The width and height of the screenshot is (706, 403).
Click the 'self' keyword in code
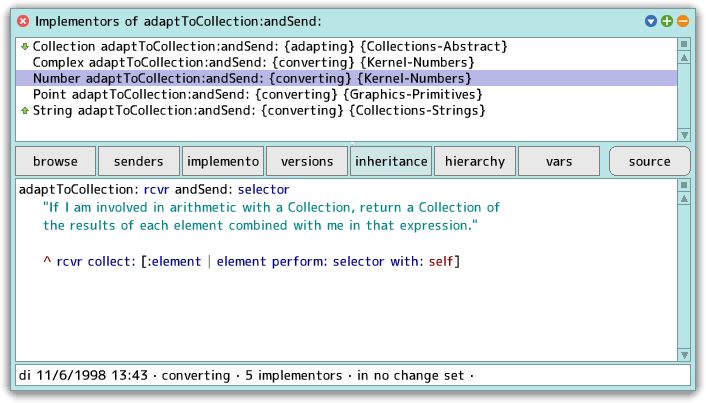tap(440, 262)
